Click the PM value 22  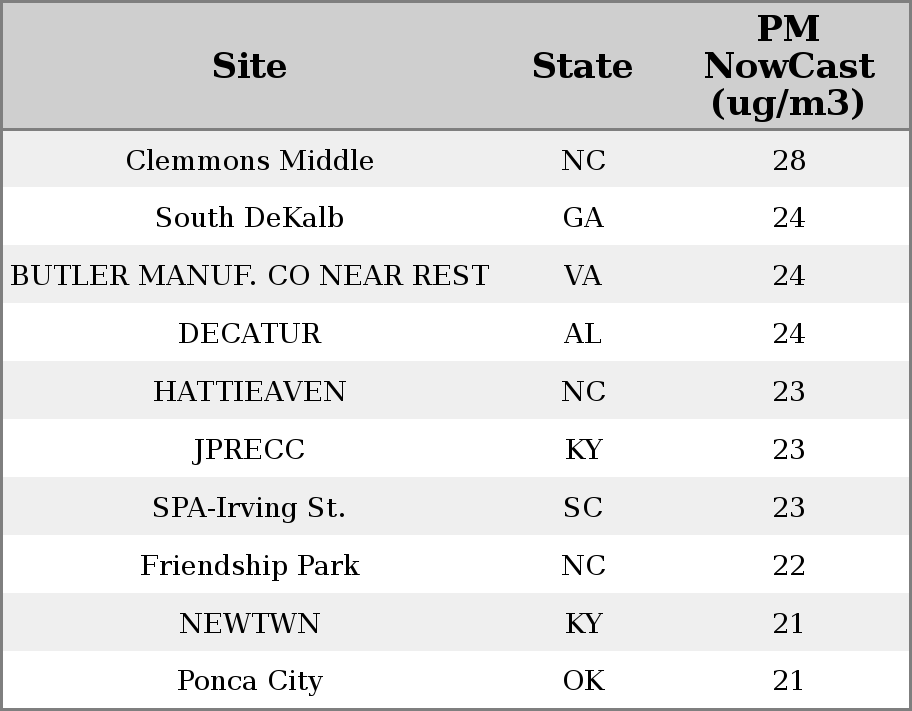click(788, 566)
